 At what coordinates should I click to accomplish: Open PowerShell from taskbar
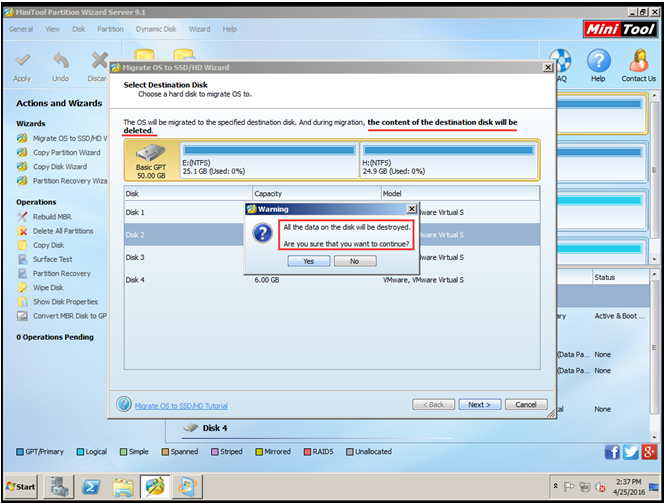coord(91,487)
